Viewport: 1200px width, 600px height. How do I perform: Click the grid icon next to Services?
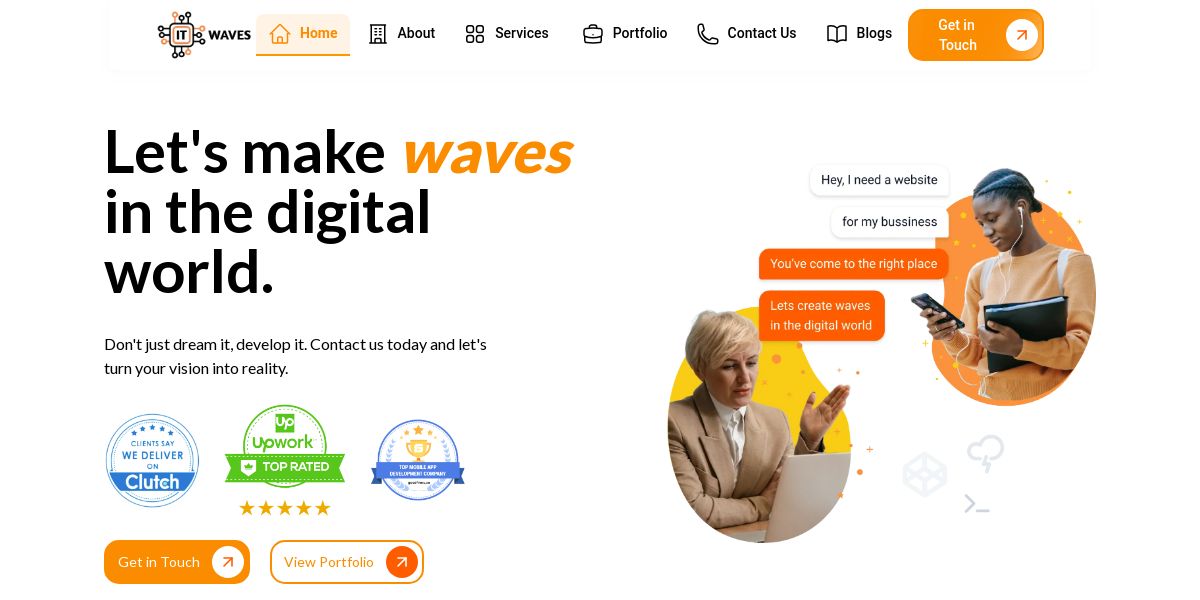tap(475, 34)
